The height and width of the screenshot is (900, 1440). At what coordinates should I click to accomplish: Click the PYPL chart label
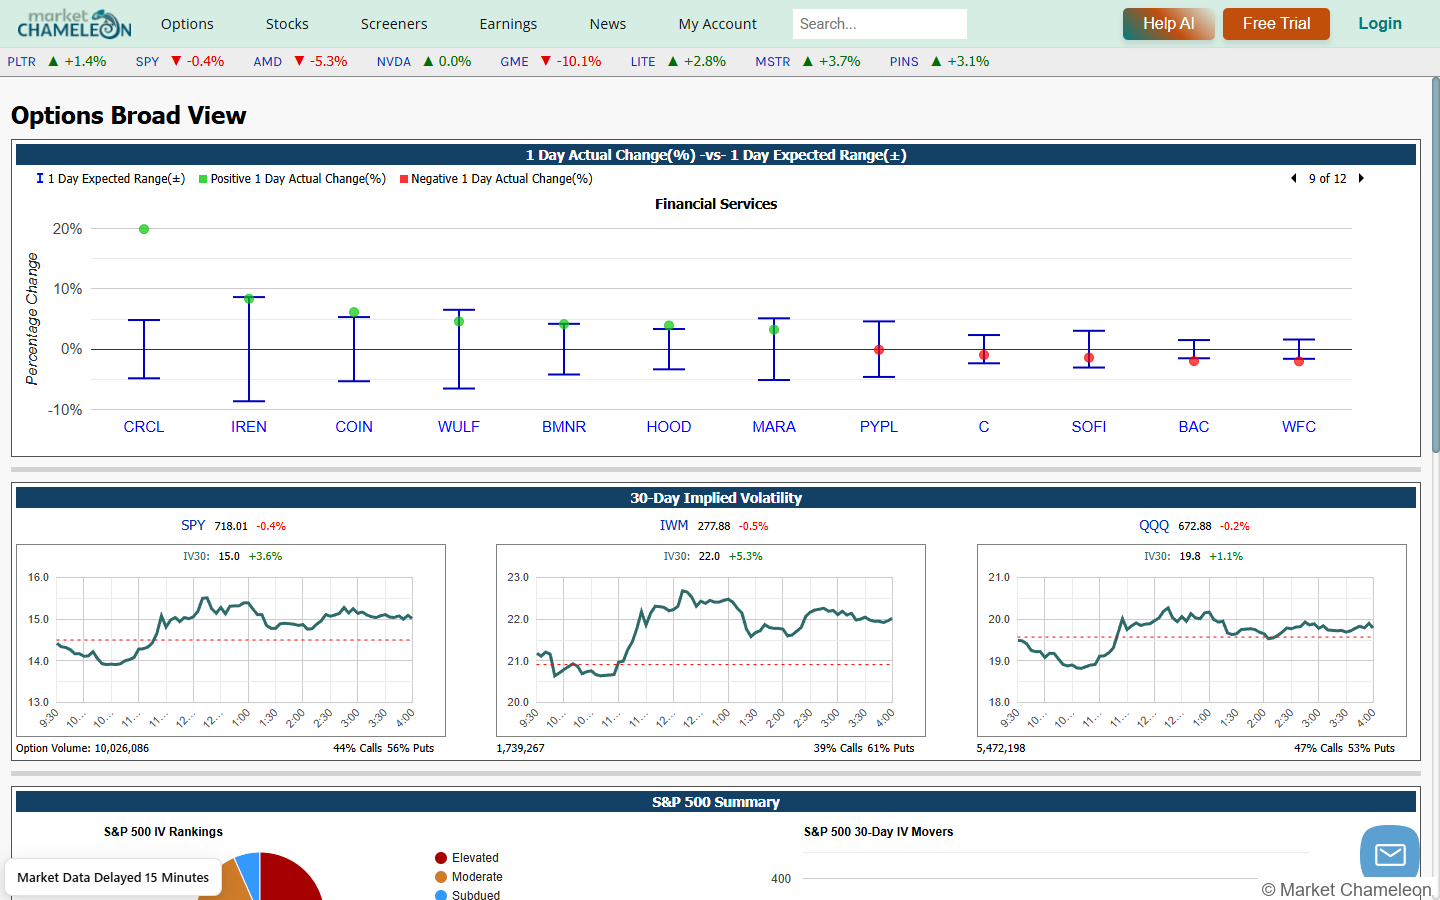pyautogui.click(x=879, y=427)
